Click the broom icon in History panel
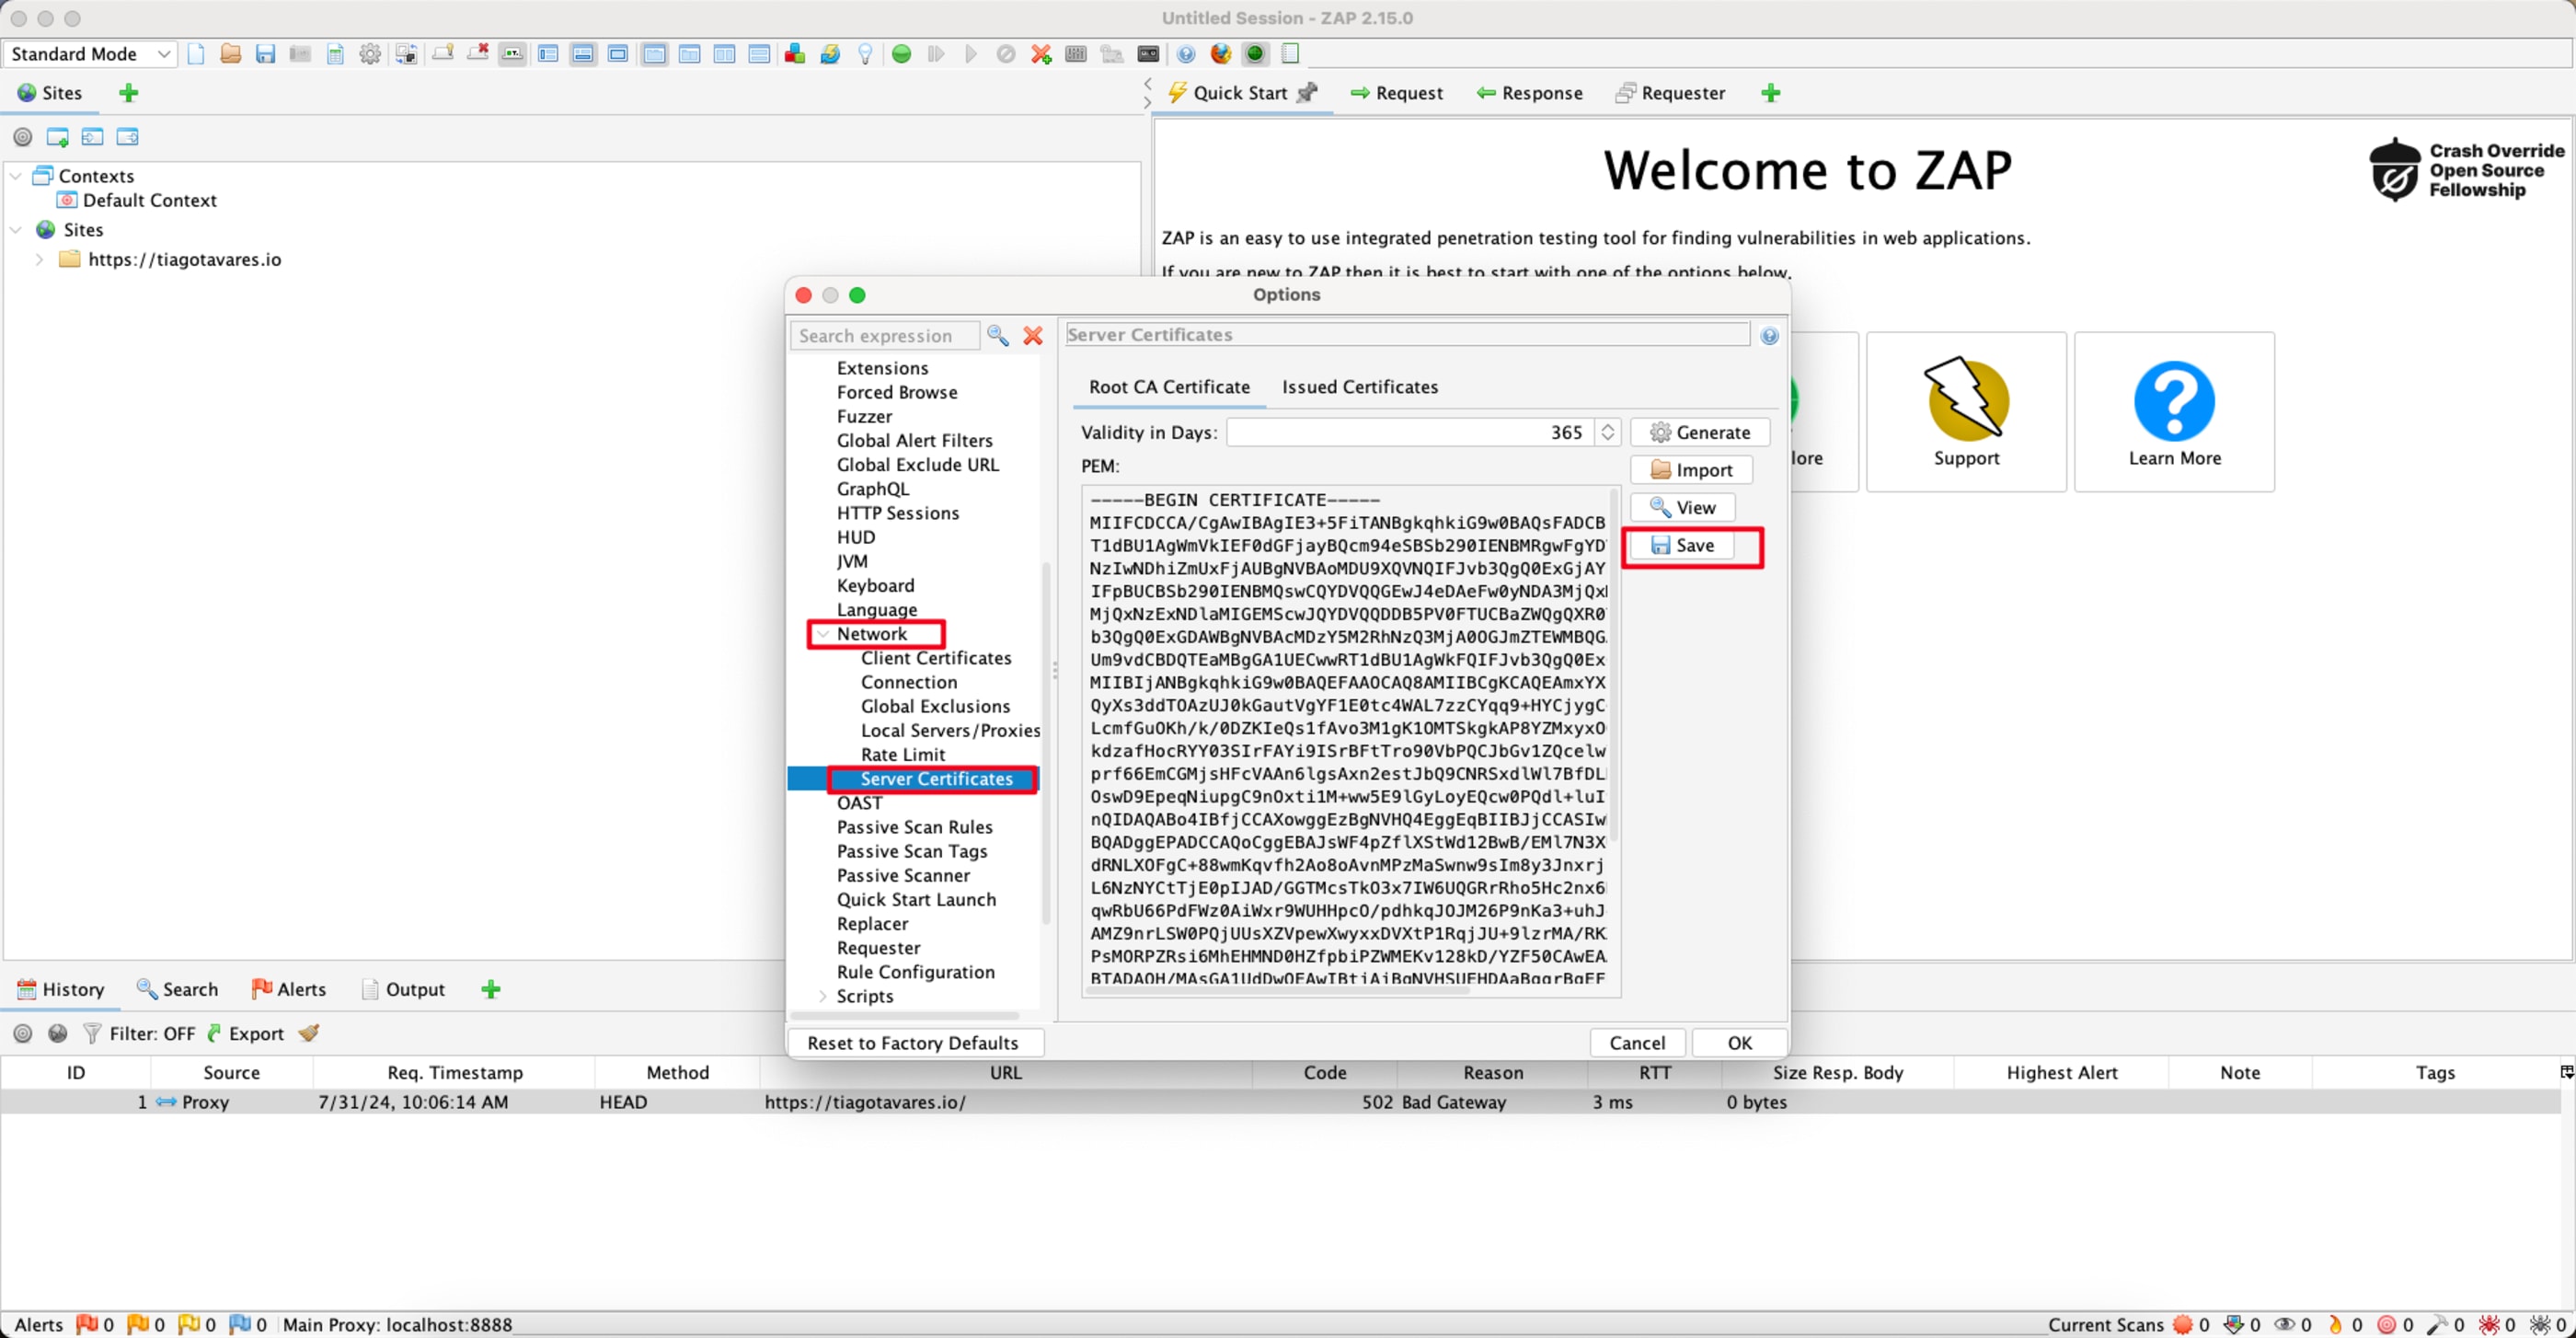The width and height of the screenshot is (2576, 1338). [309, 1033]
